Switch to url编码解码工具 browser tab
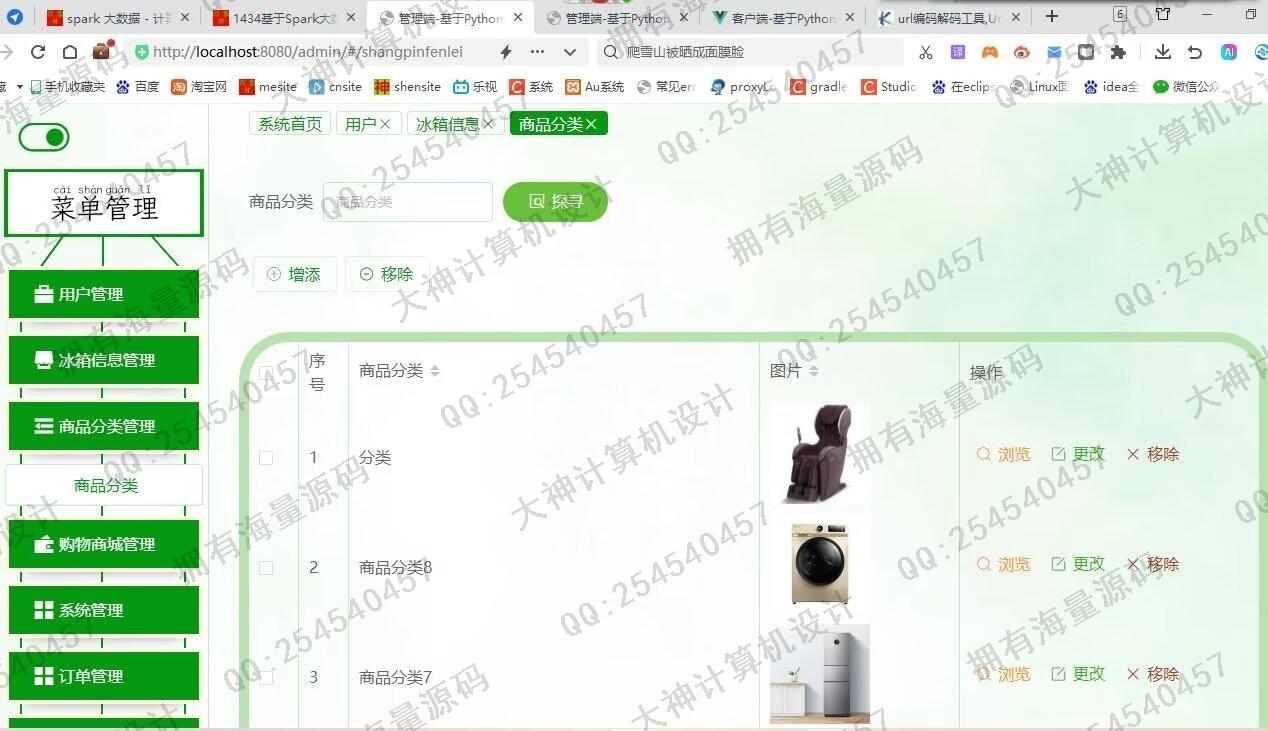Screen dimensions: 1268x731 951,18
